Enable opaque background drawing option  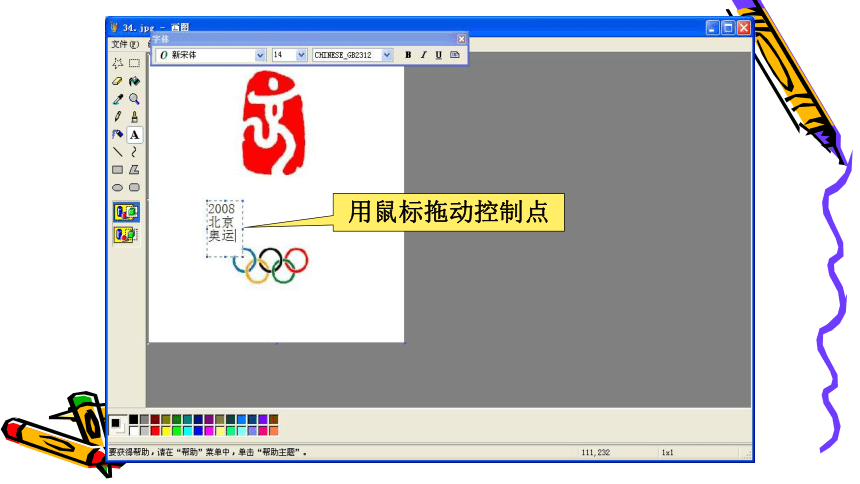pyautogui.click(x=126, y=212)
